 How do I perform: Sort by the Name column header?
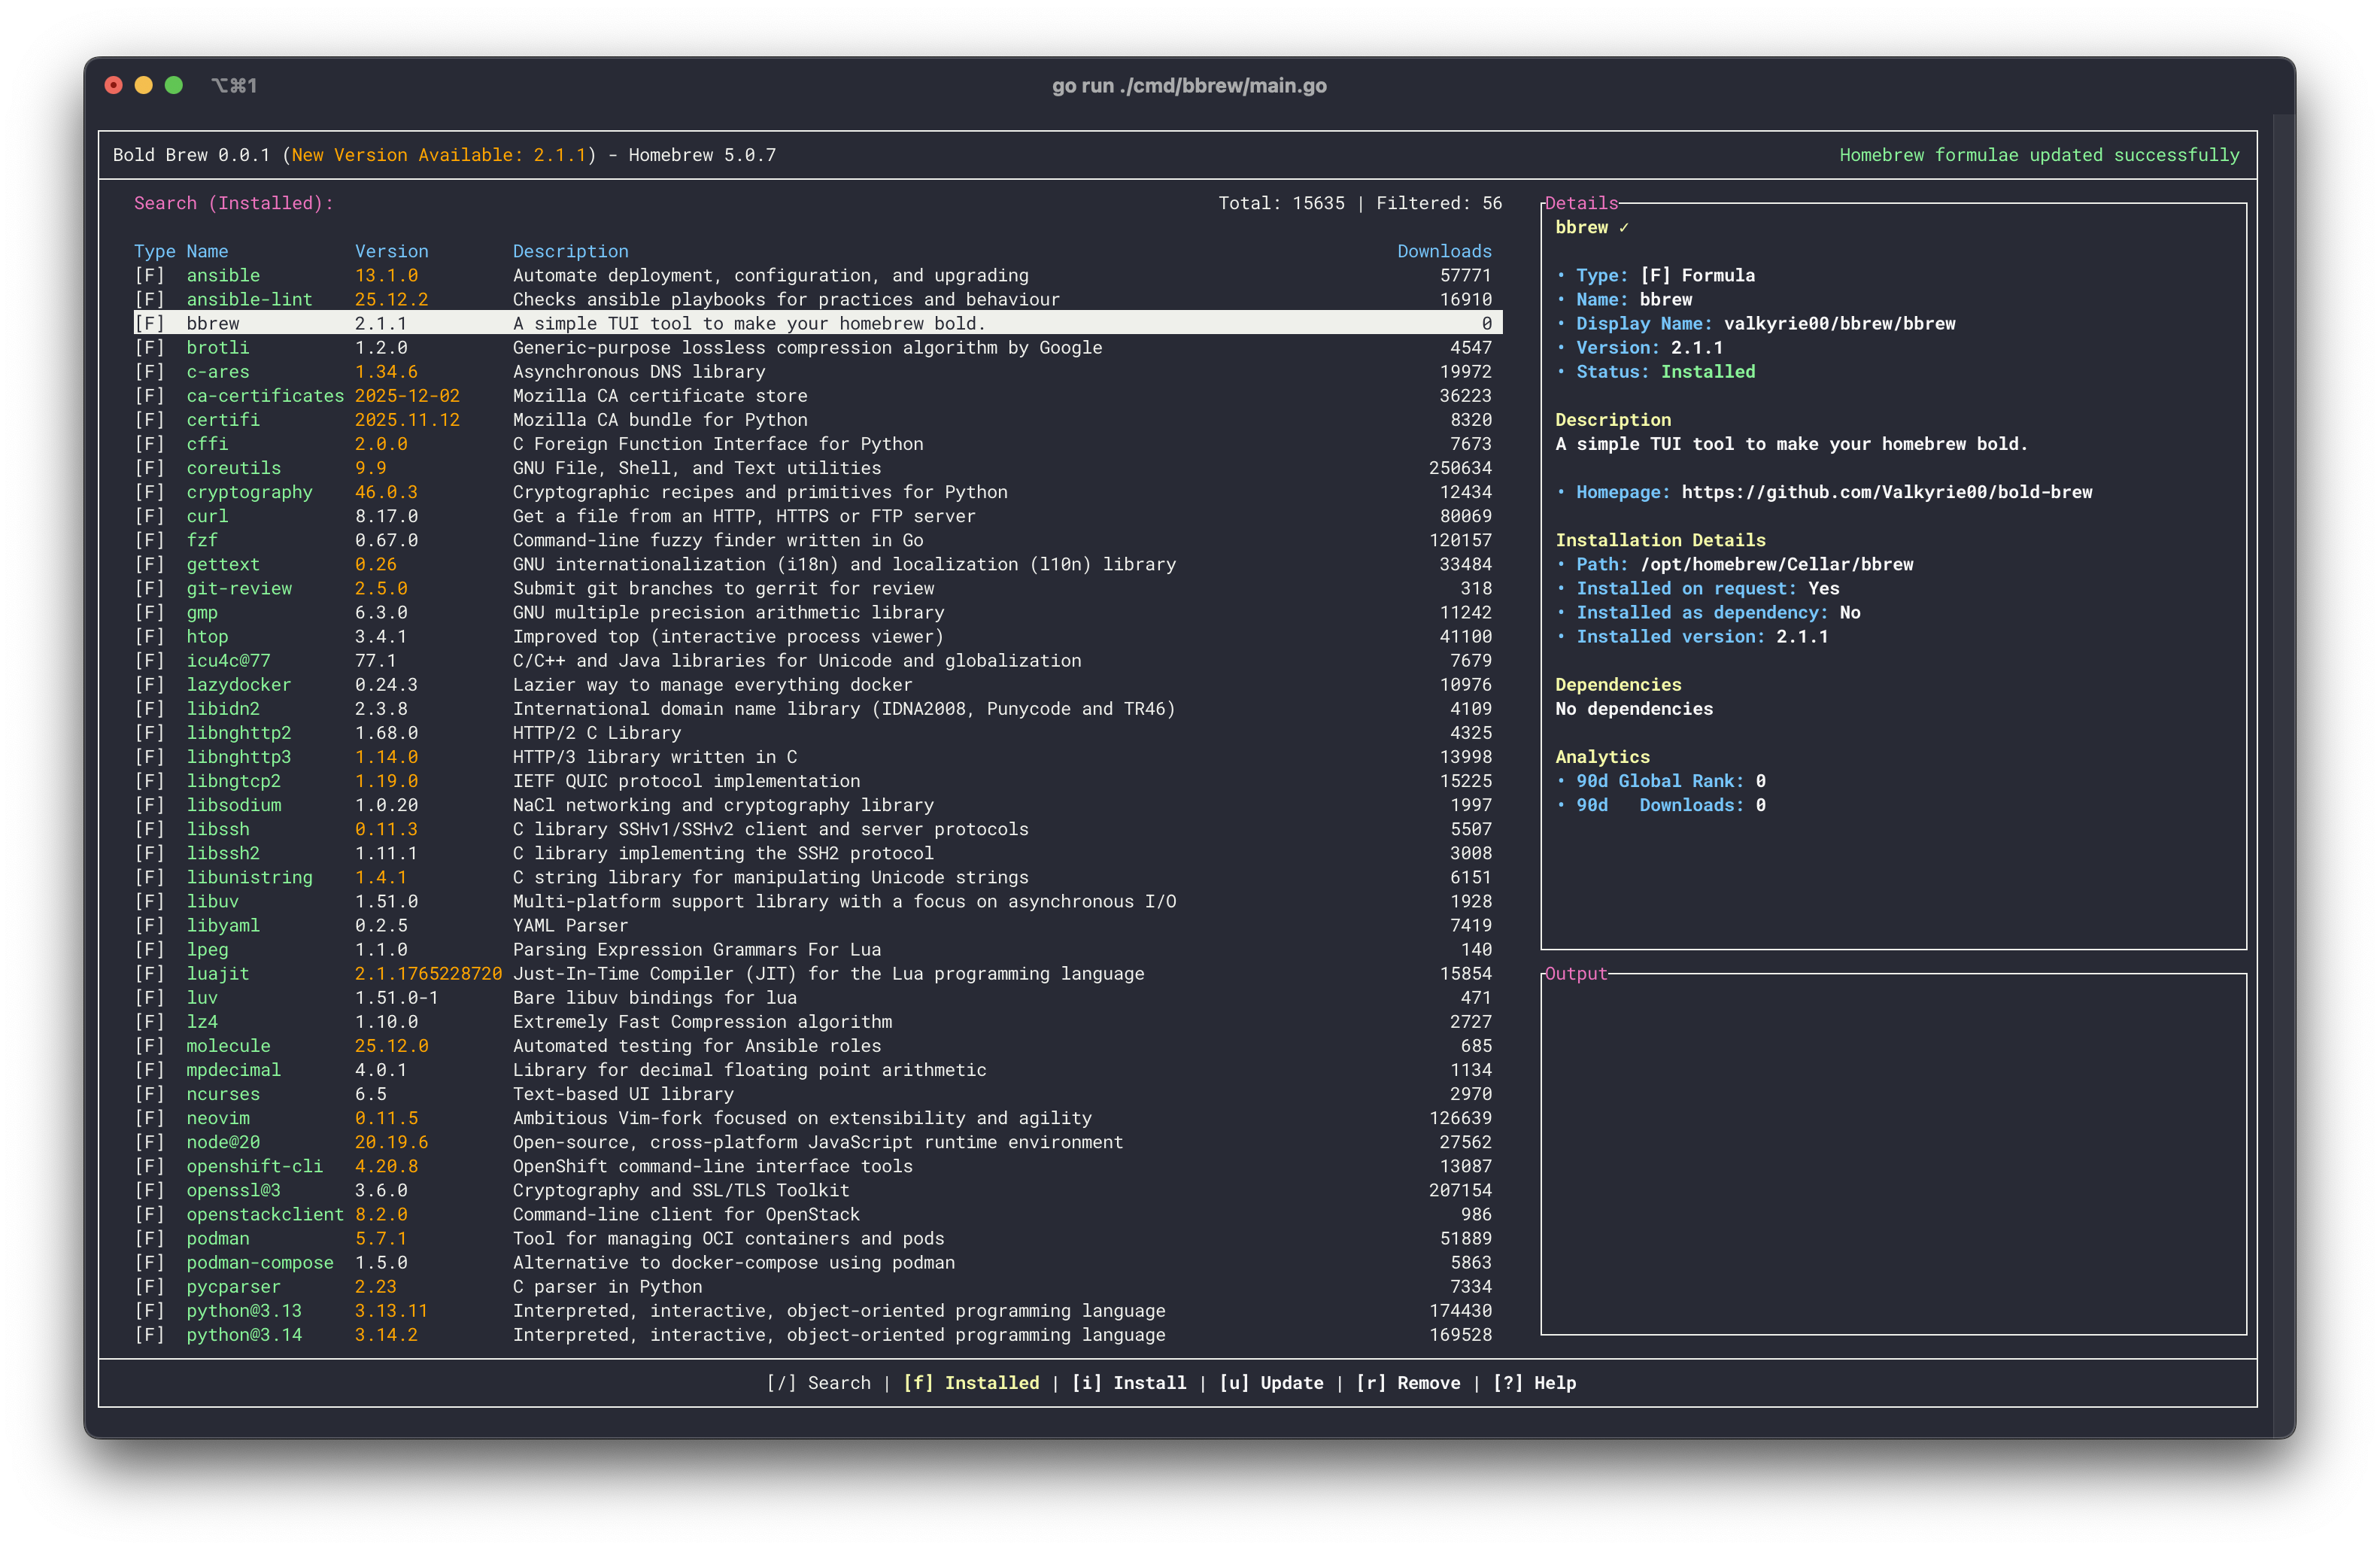coord(207,251)
